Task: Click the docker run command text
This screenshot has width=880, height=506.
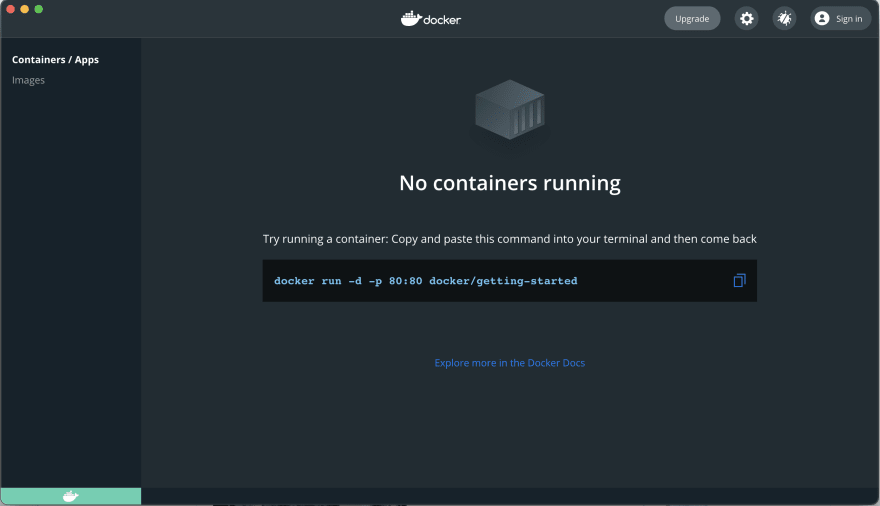Action: (x=425, y=280)
